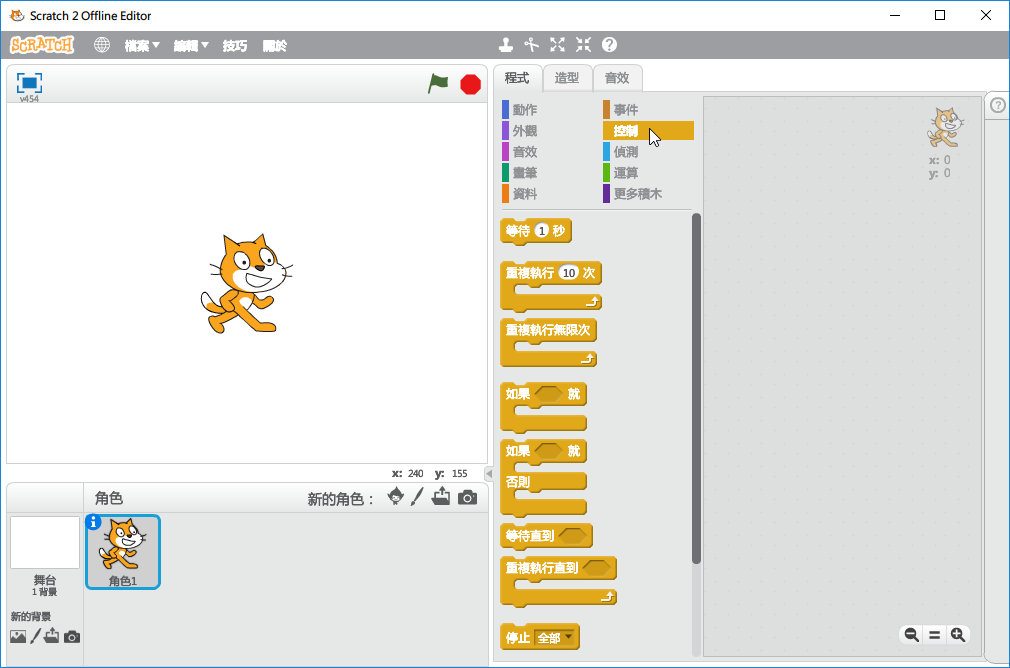This screenshot has width=1010, height=668.
Task: Select the 控制 control category
Action: click(x=648, y=131)
